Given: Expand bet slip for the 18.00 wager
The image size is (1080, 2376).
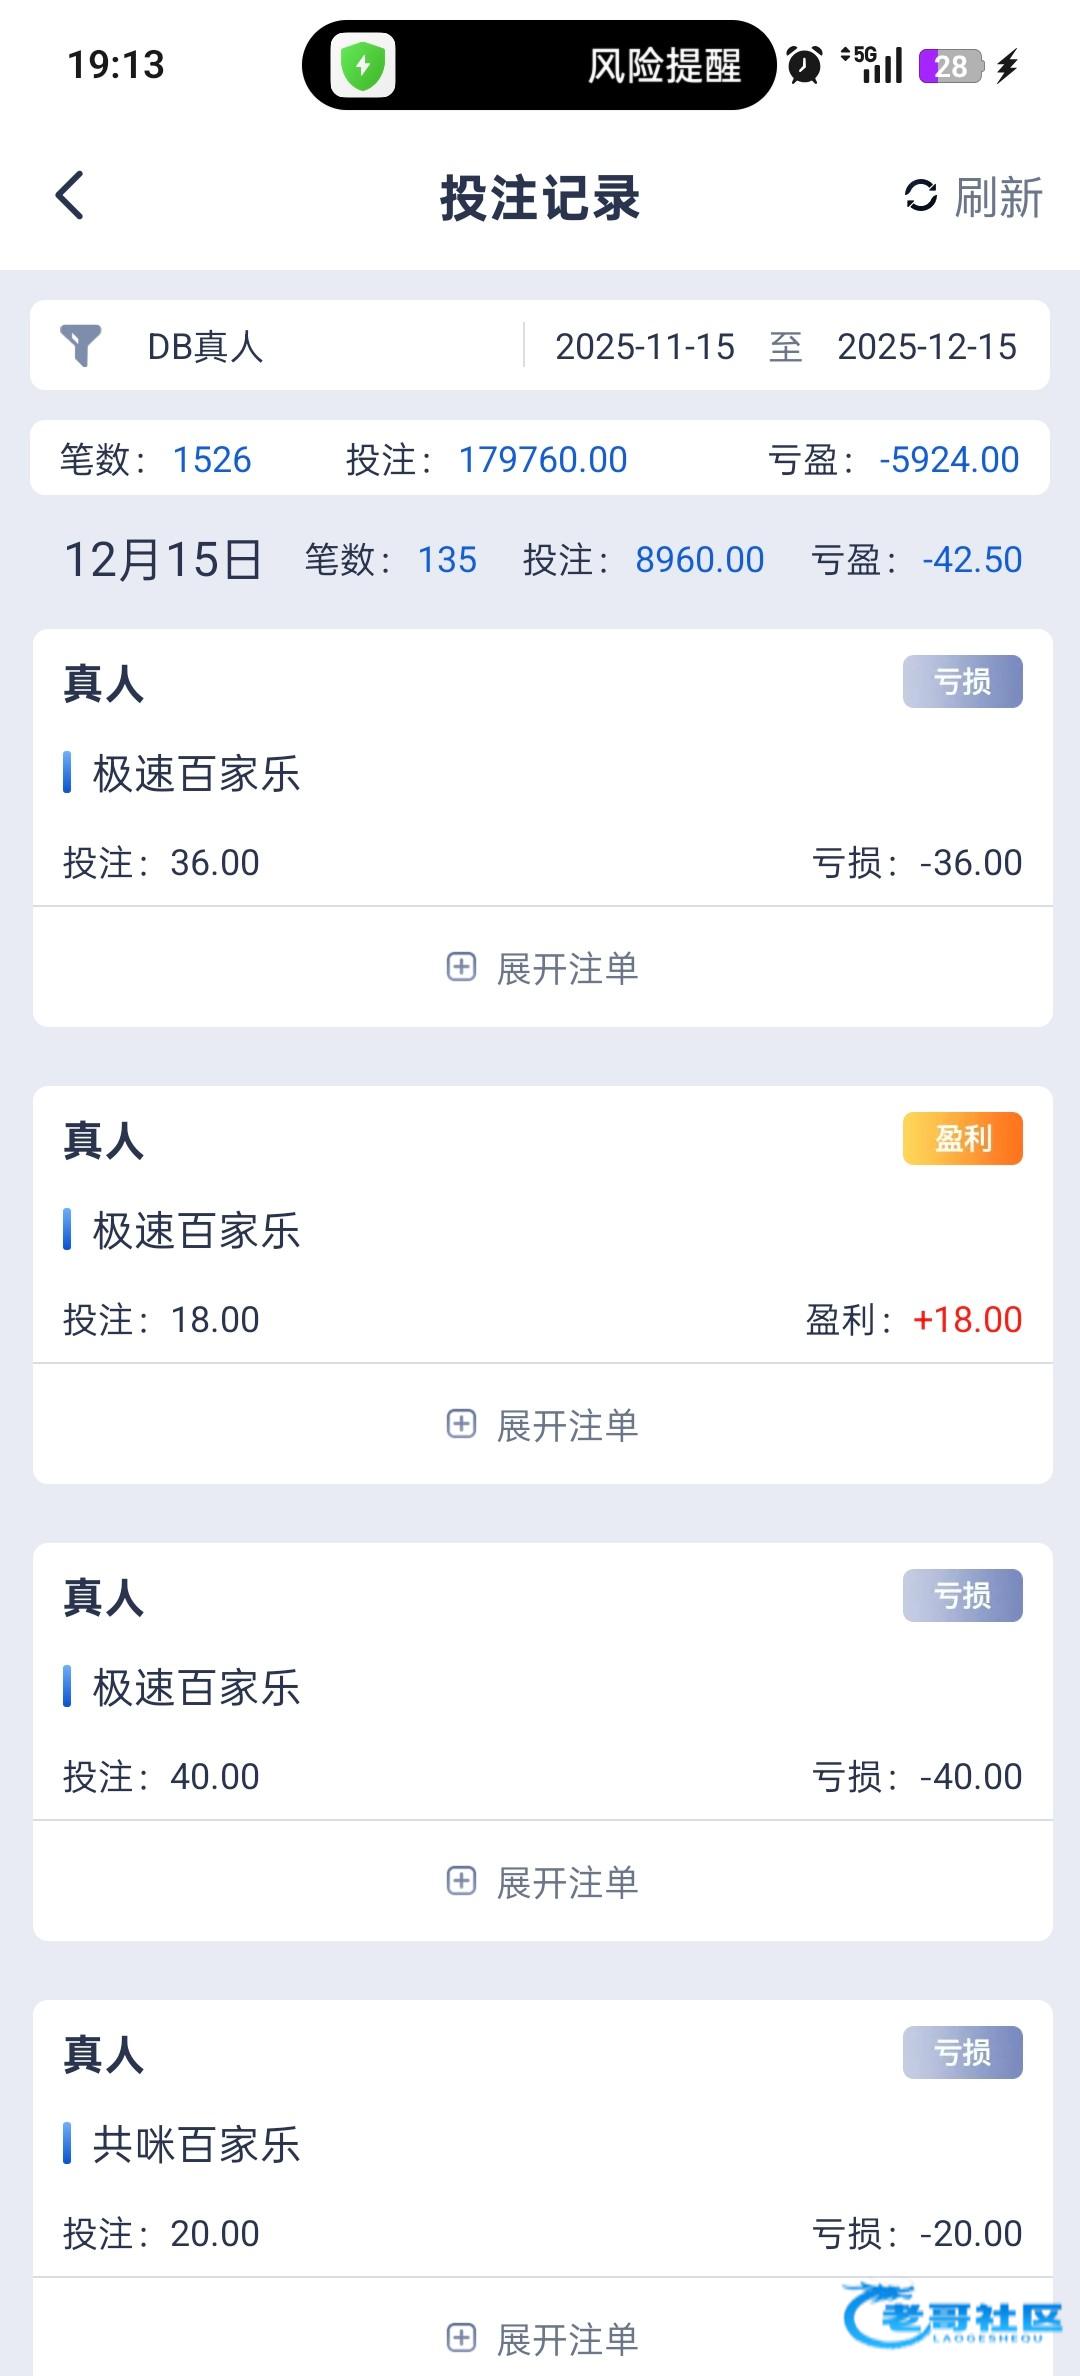Looking at the screenshot, I should 542,1425.
